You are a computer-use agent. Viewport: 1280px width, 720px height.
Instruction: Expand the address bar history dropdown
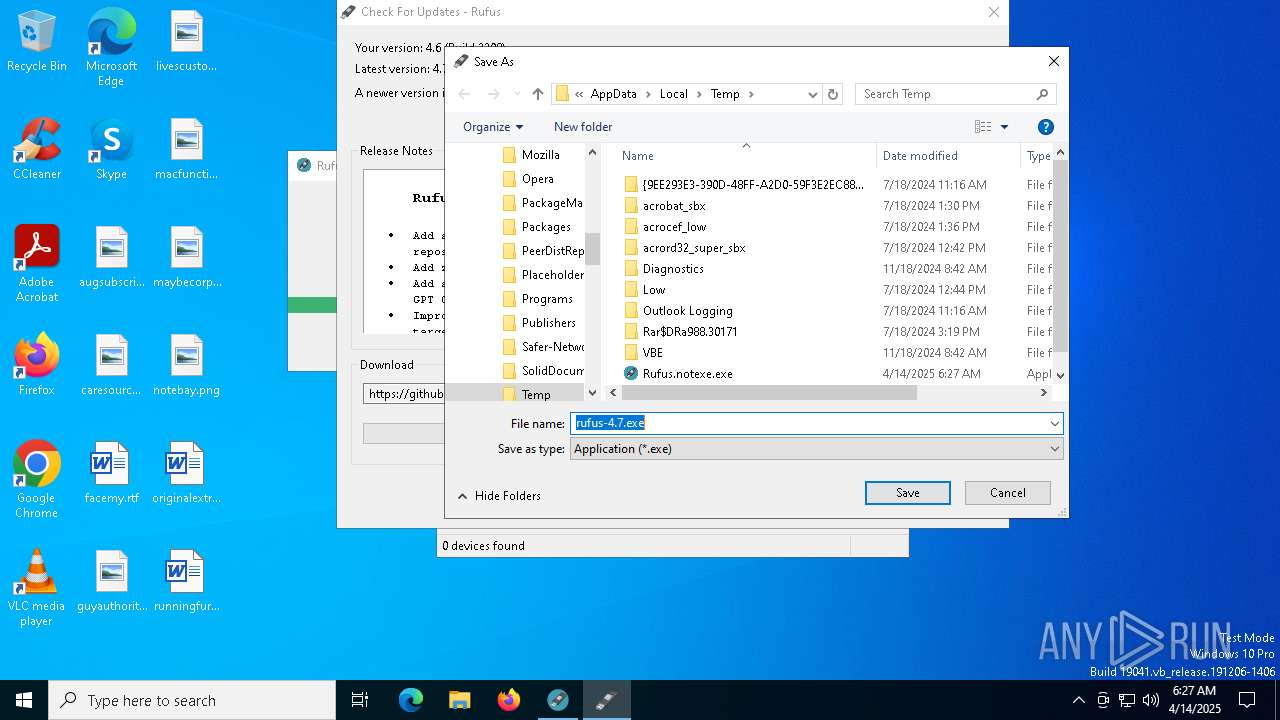click(x=813, y=94)
